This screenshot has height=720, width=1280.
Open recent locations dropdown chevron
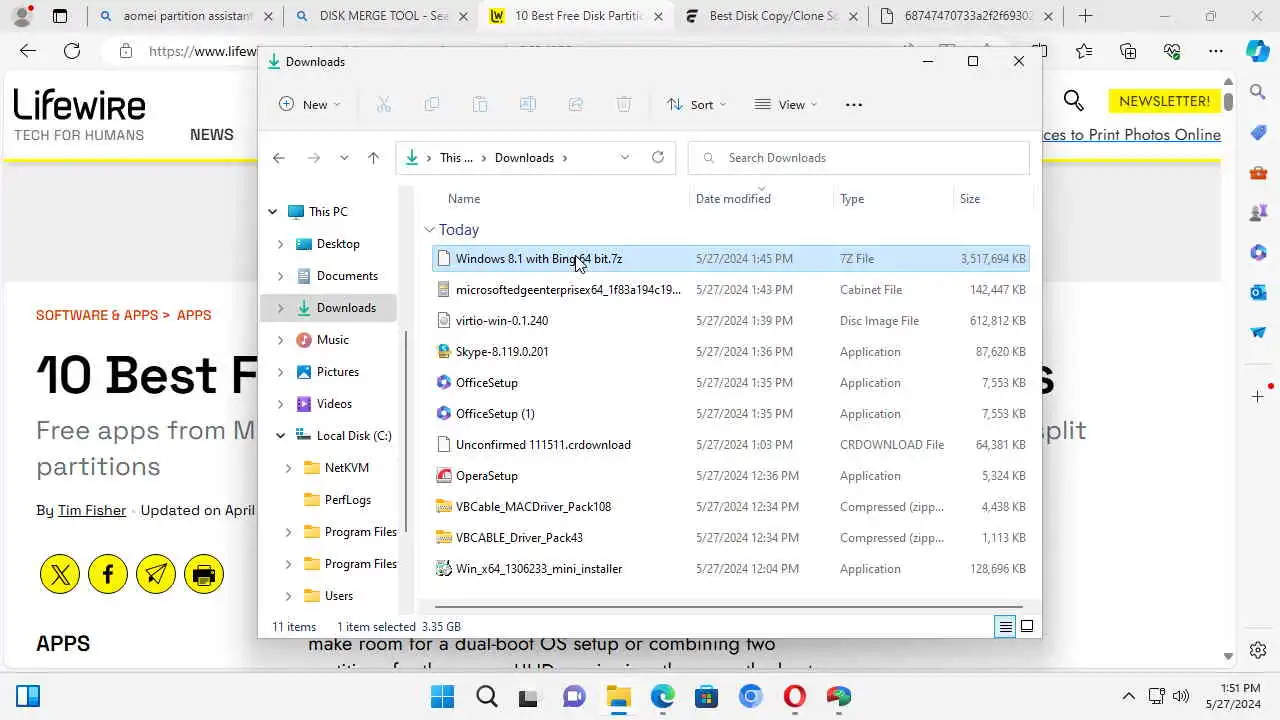tap(344, 158)
